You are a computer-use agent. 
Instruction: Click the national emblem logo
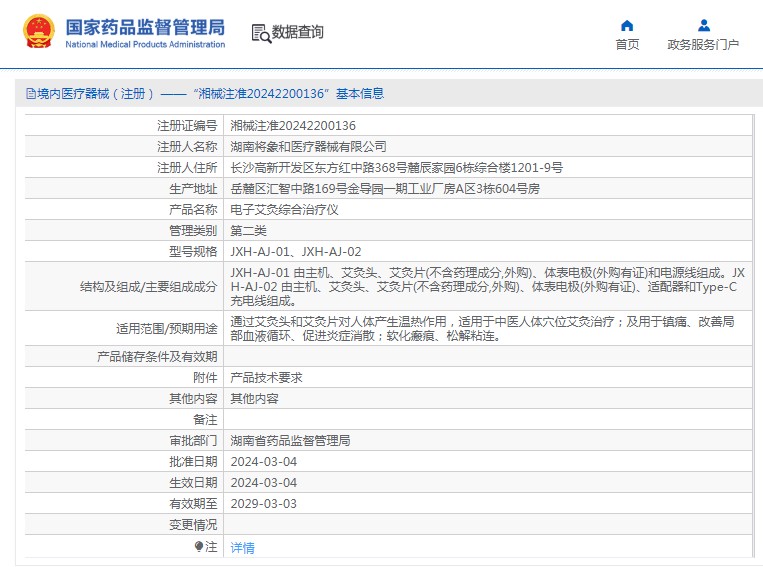[39, 32]
